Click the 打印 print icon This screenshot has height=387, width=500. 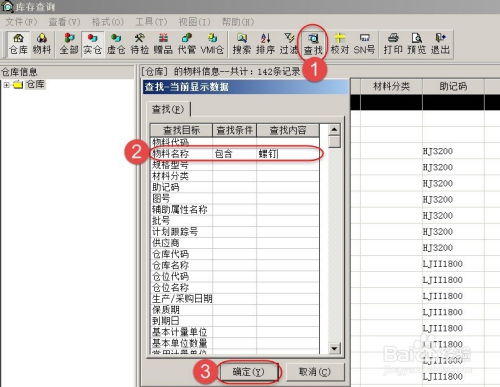tap(393, 44)
